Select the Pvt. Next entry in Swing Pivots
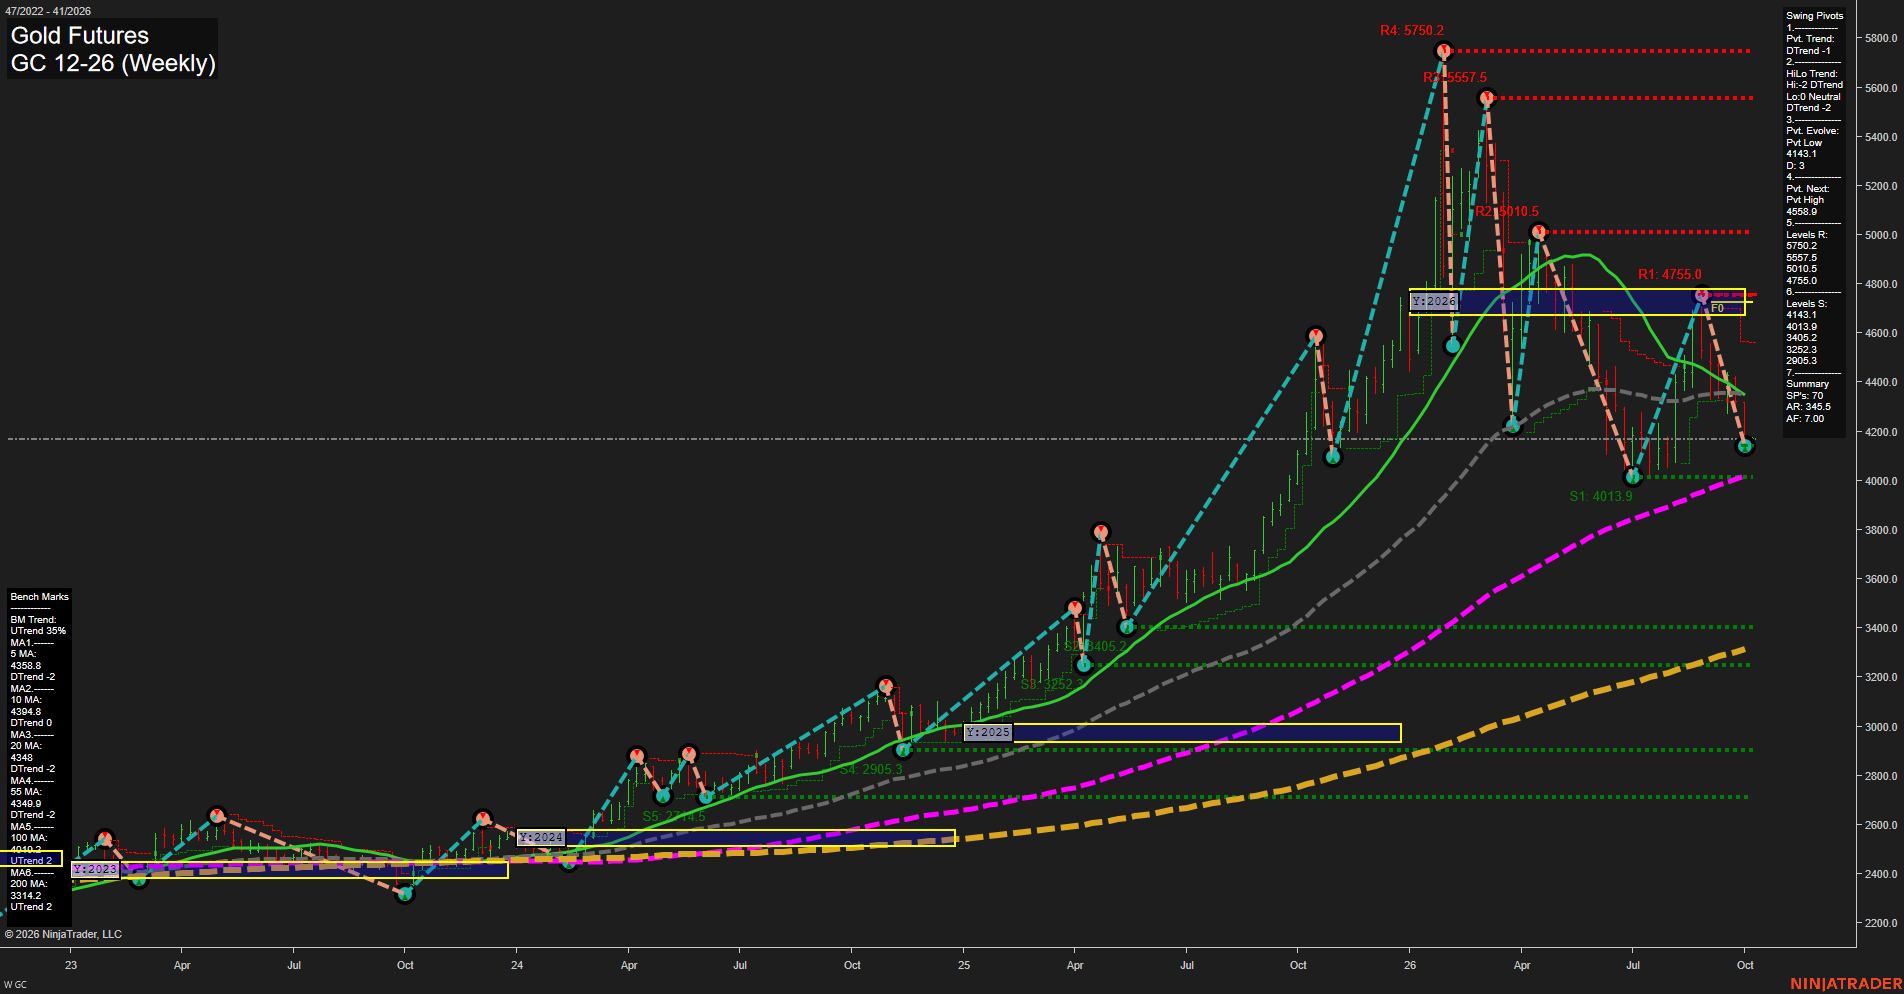 coord(1807,189)
